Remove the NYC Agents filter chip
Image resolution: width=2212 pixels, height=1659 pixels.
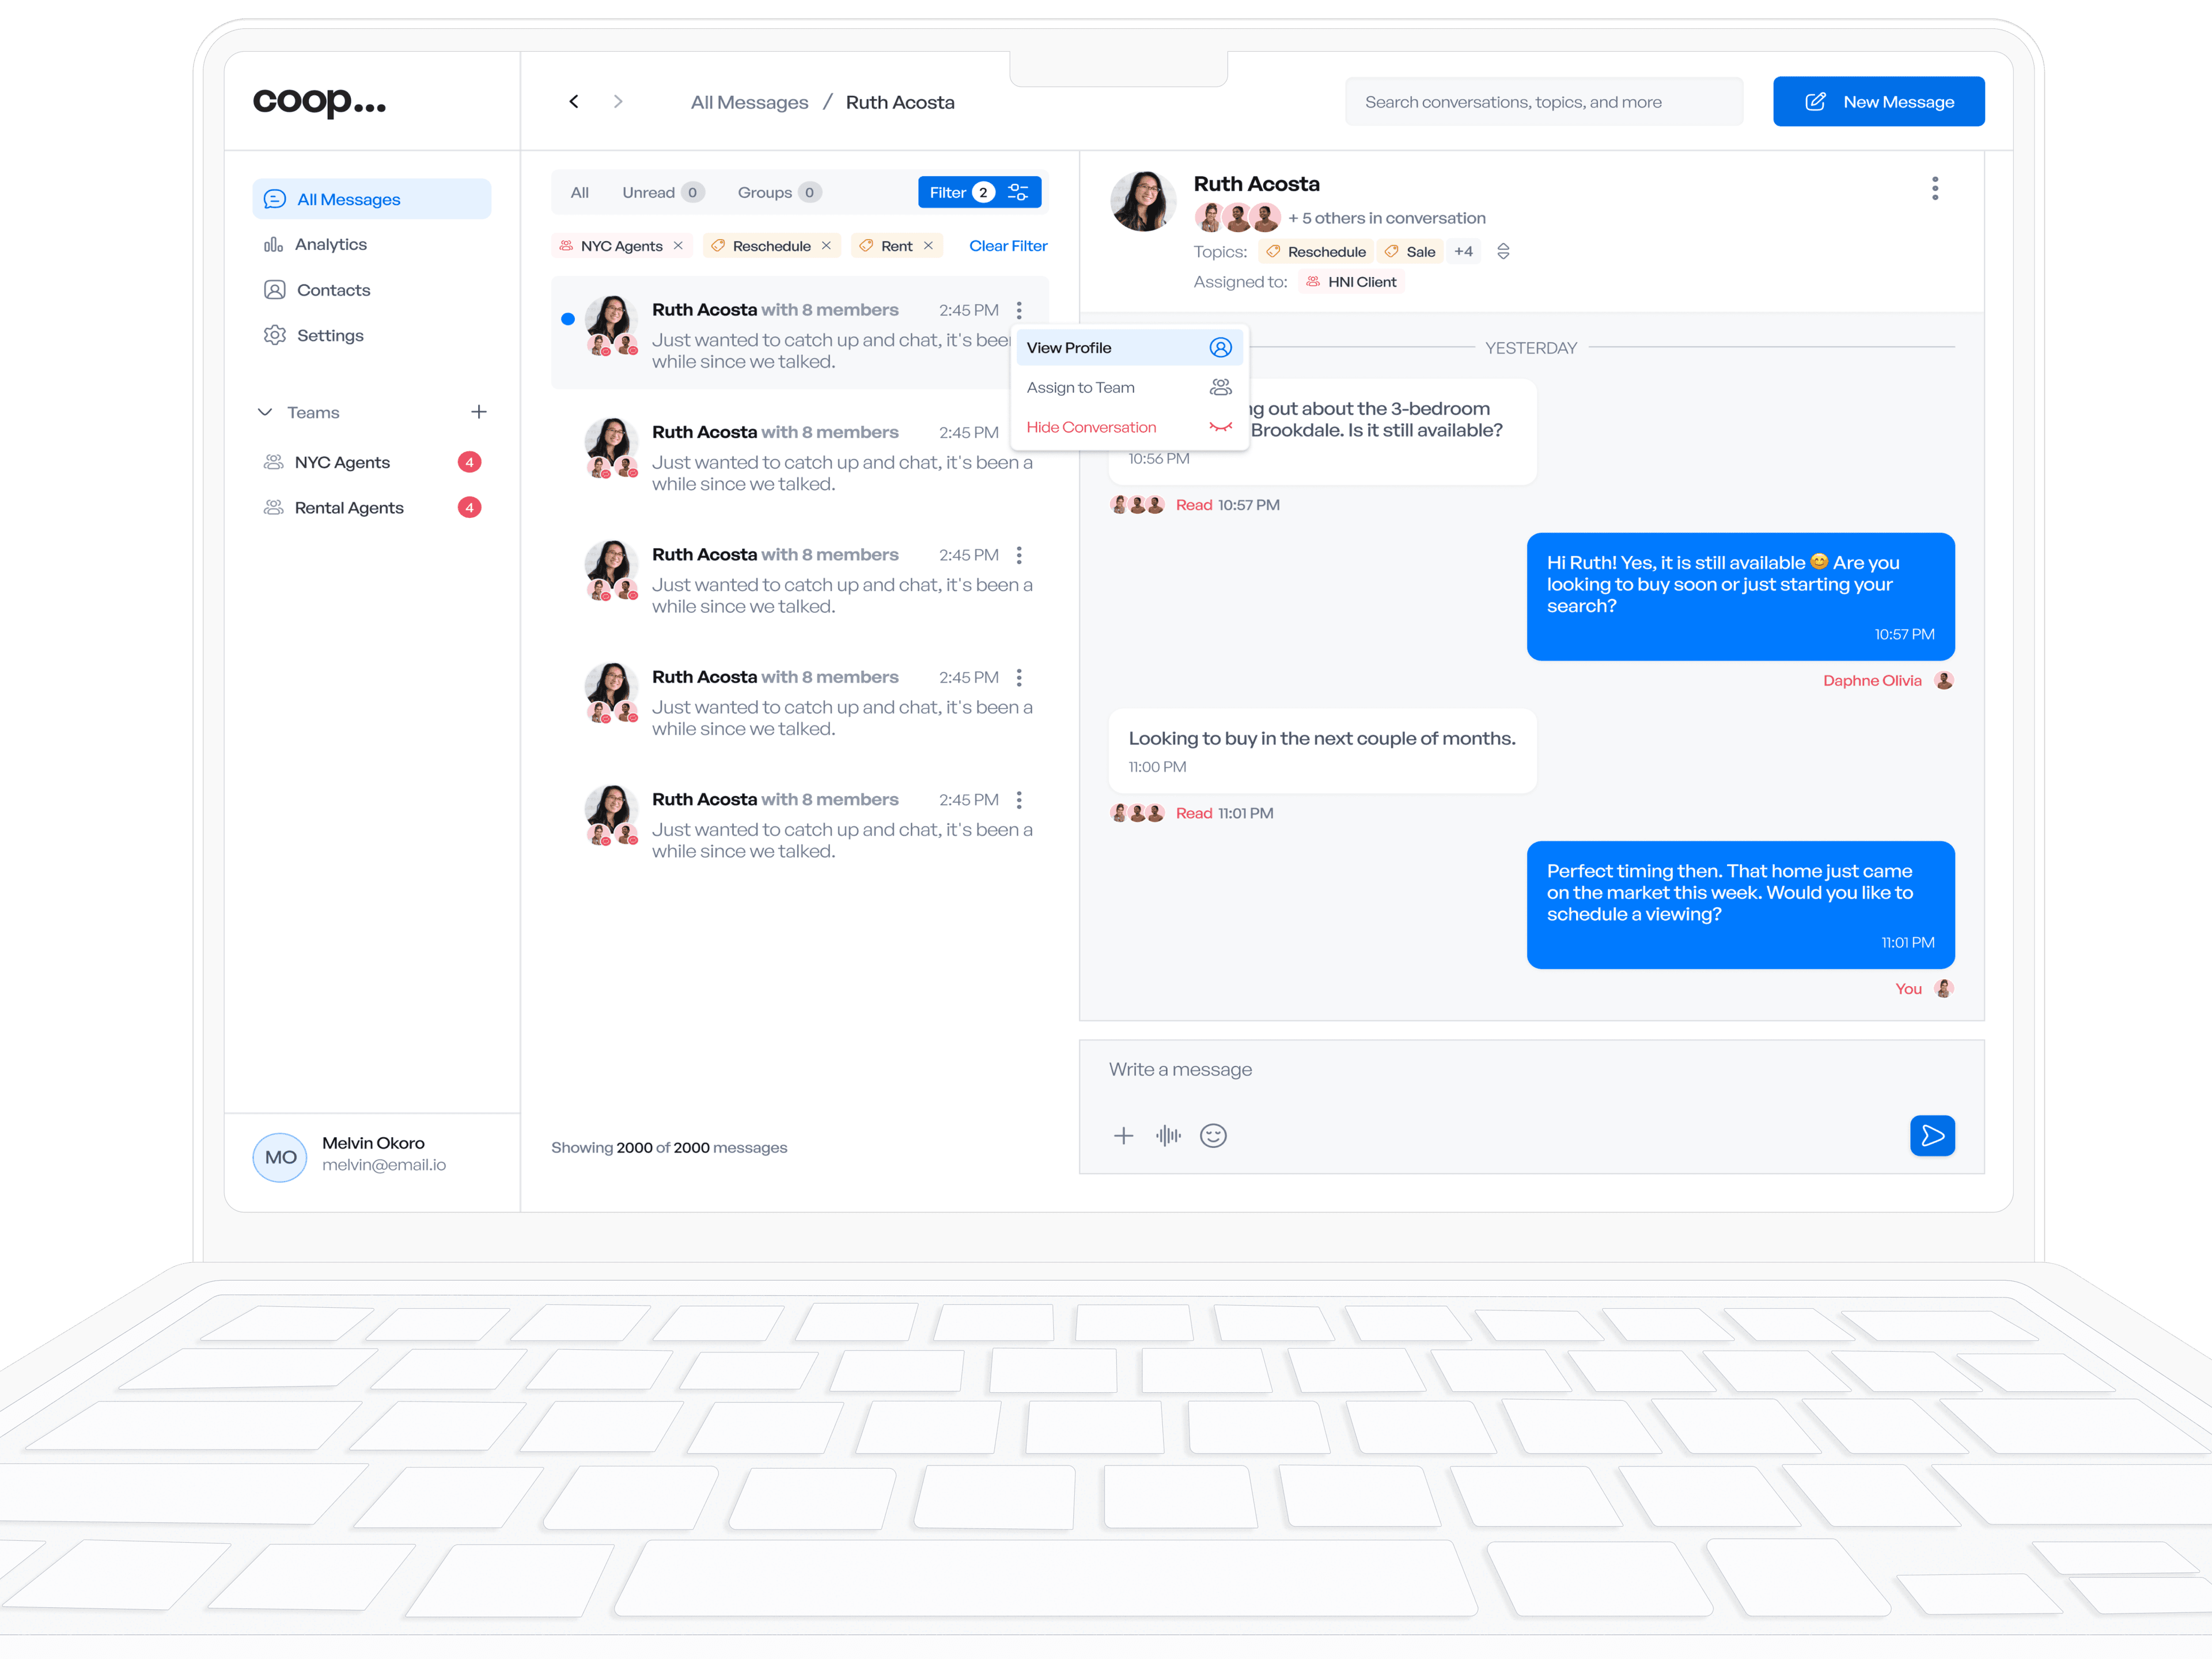[x=678, y=246]
